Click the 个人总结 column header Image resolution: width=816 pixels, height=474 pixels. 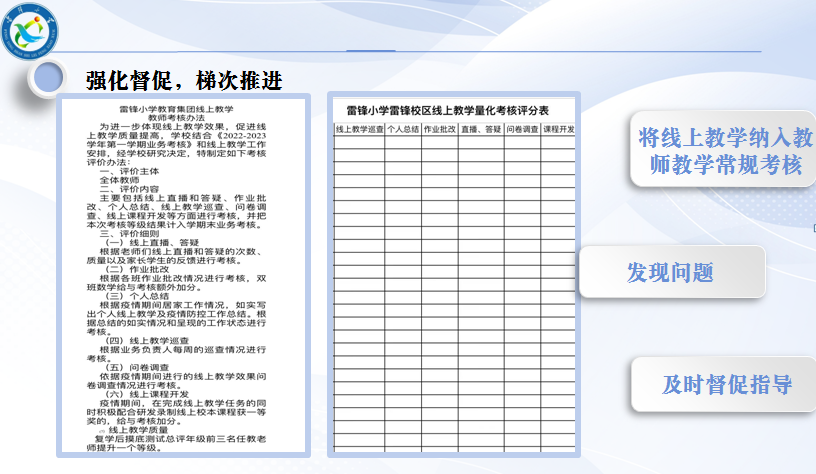tap(403, 130)
